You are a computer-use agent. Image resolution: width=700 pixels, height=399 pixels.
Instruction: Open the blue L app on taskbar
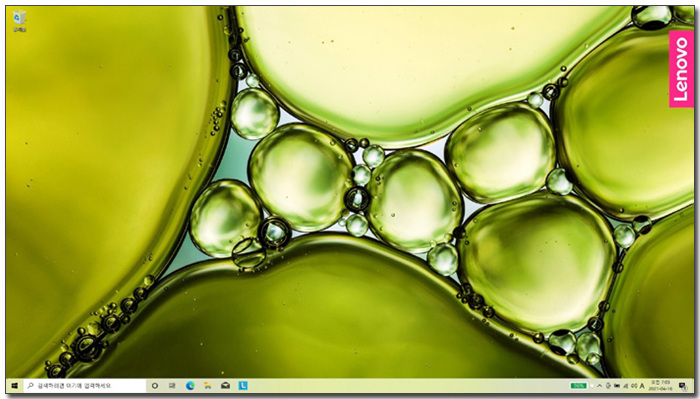(x=243, y=386)
